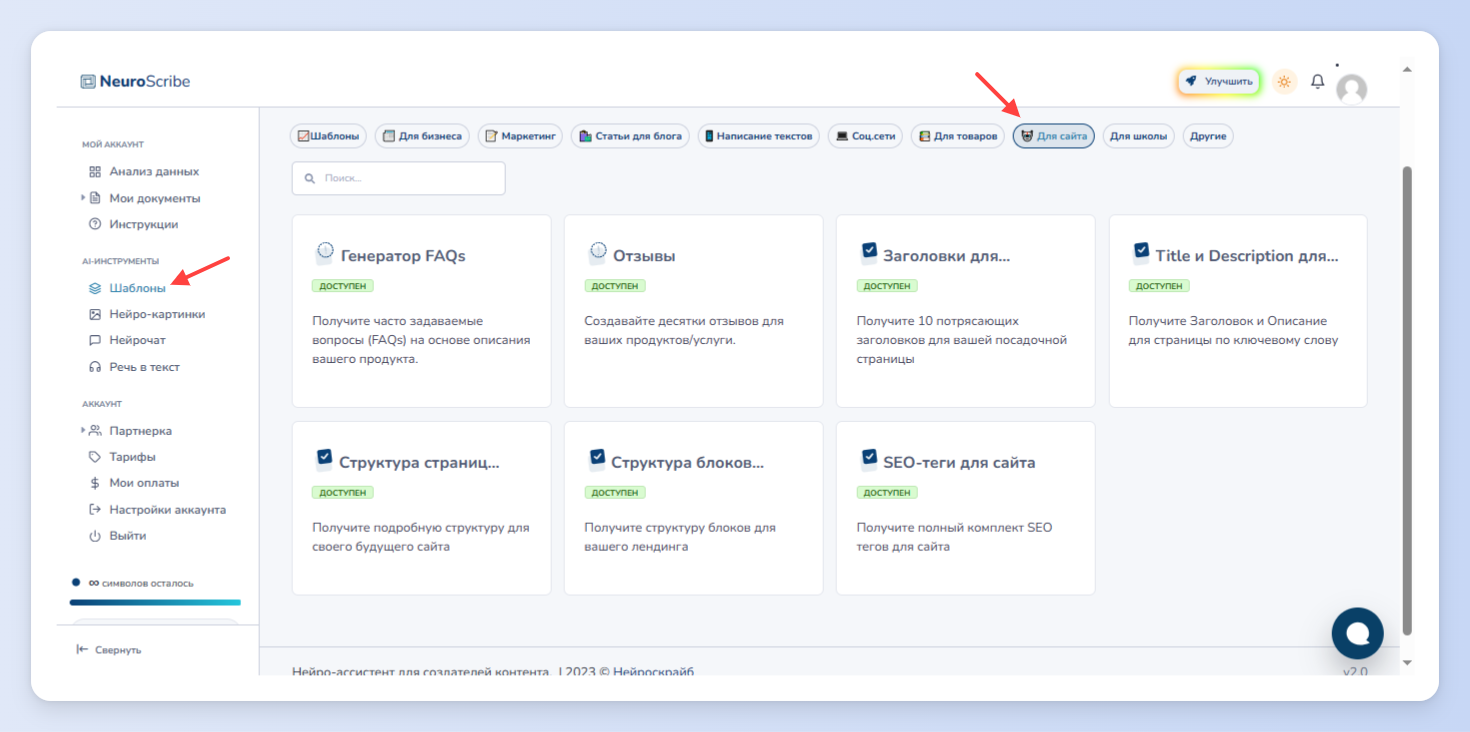Click the Структура блоков... card icon
The image size is (1470, 732).
pyautogui.click(x=597, y=460)
